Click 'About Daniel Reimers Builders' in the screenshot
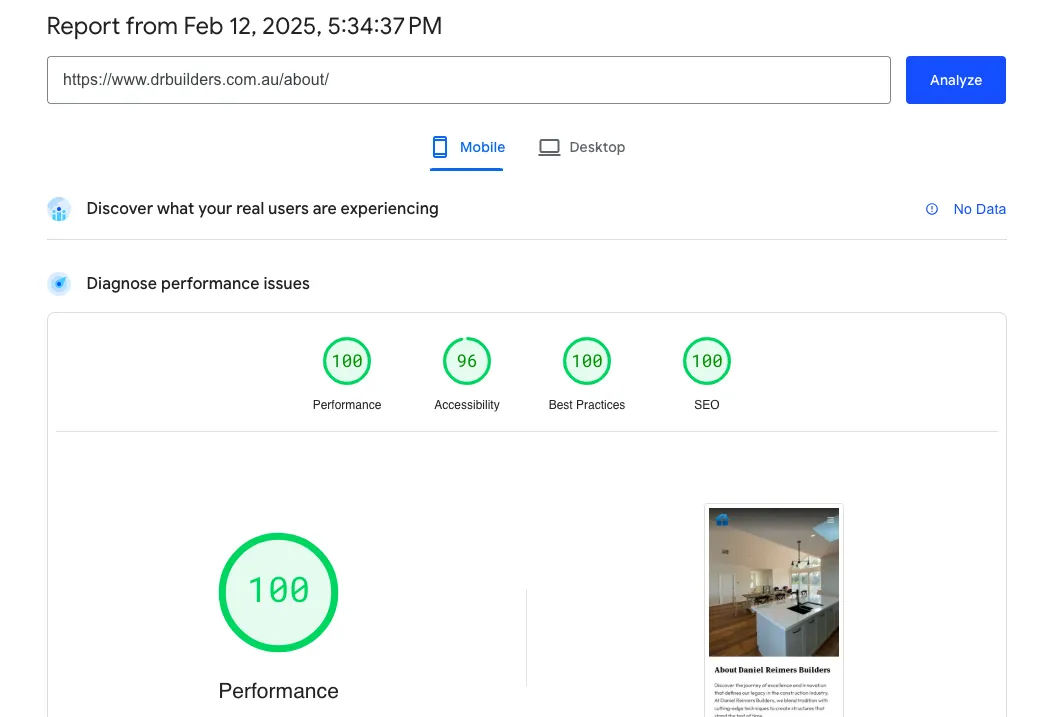This screenshot has height=717, width=1055. pyautogui.click(x=772, y=670)
